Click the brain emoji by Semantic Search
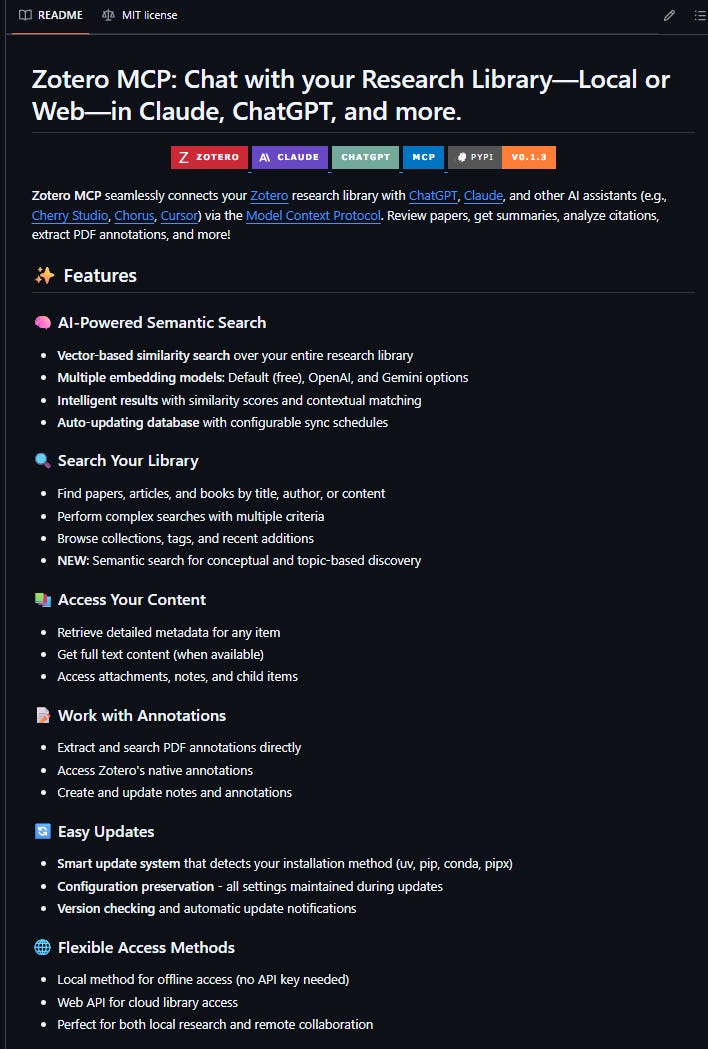 42,323
